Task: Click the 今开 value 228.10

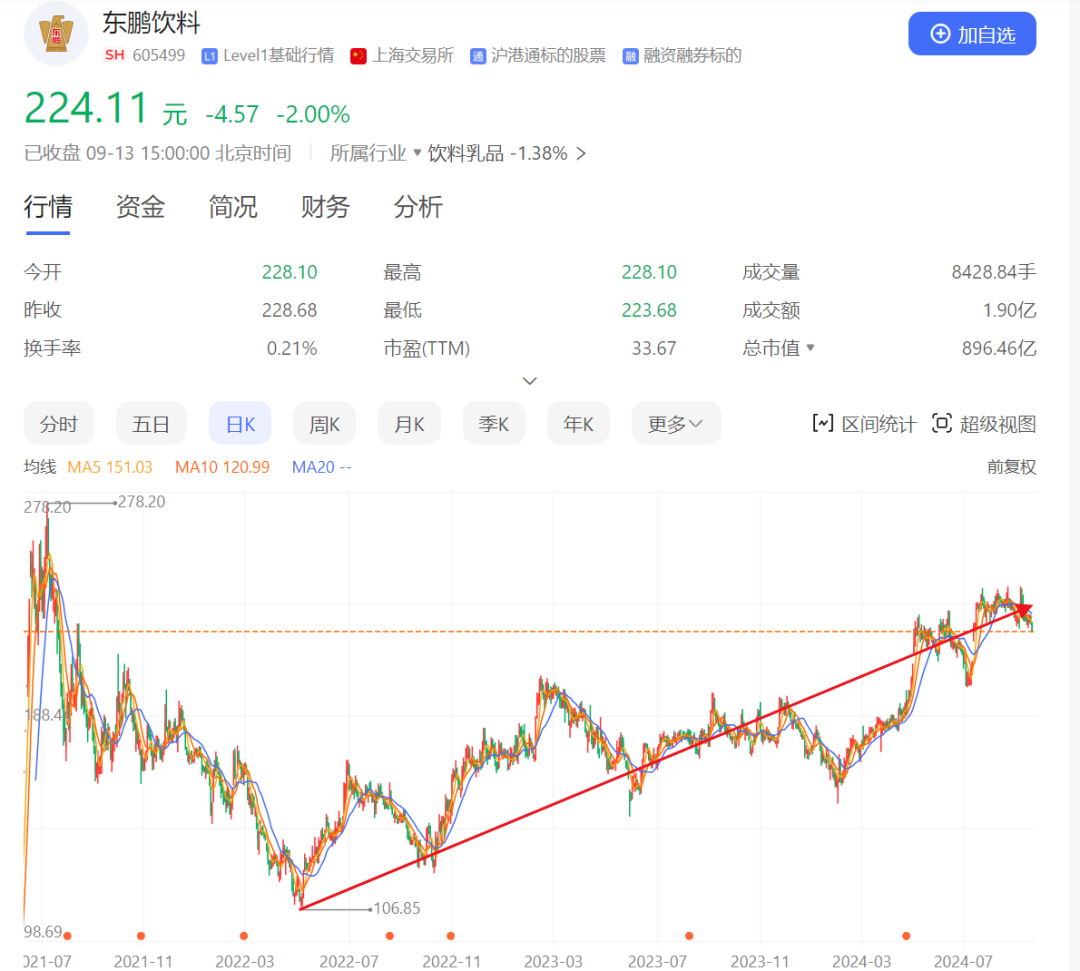Action: coord(289,272)
